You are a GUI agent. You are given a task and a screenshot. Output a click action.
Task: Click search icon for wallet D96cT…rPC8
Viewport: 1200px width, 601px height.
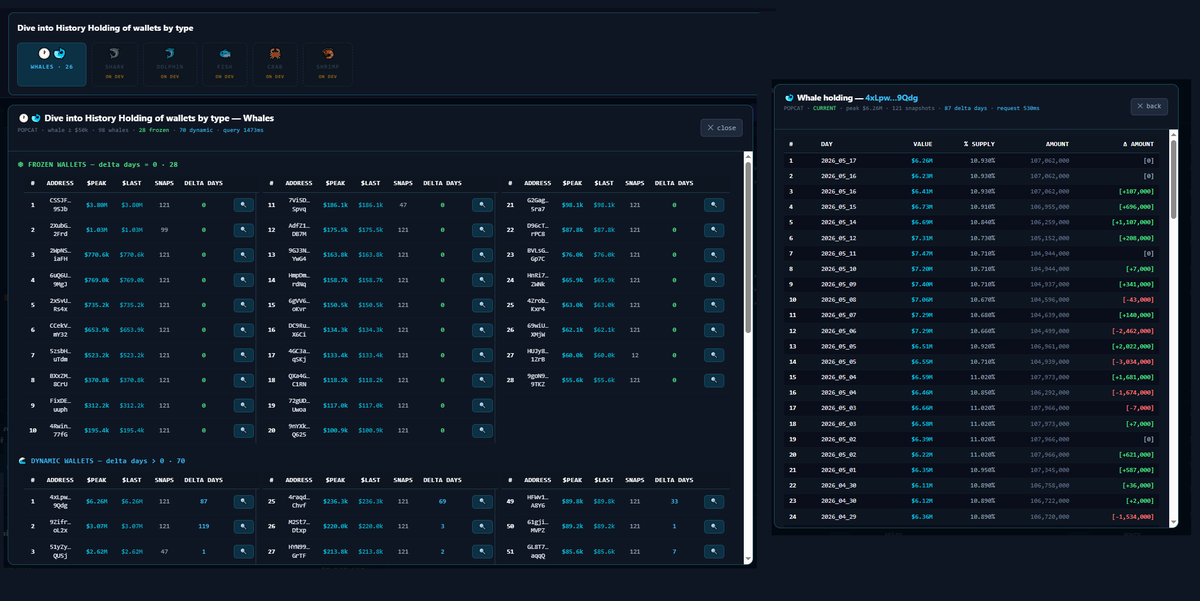pyautogui.click(x=714, y=230)
